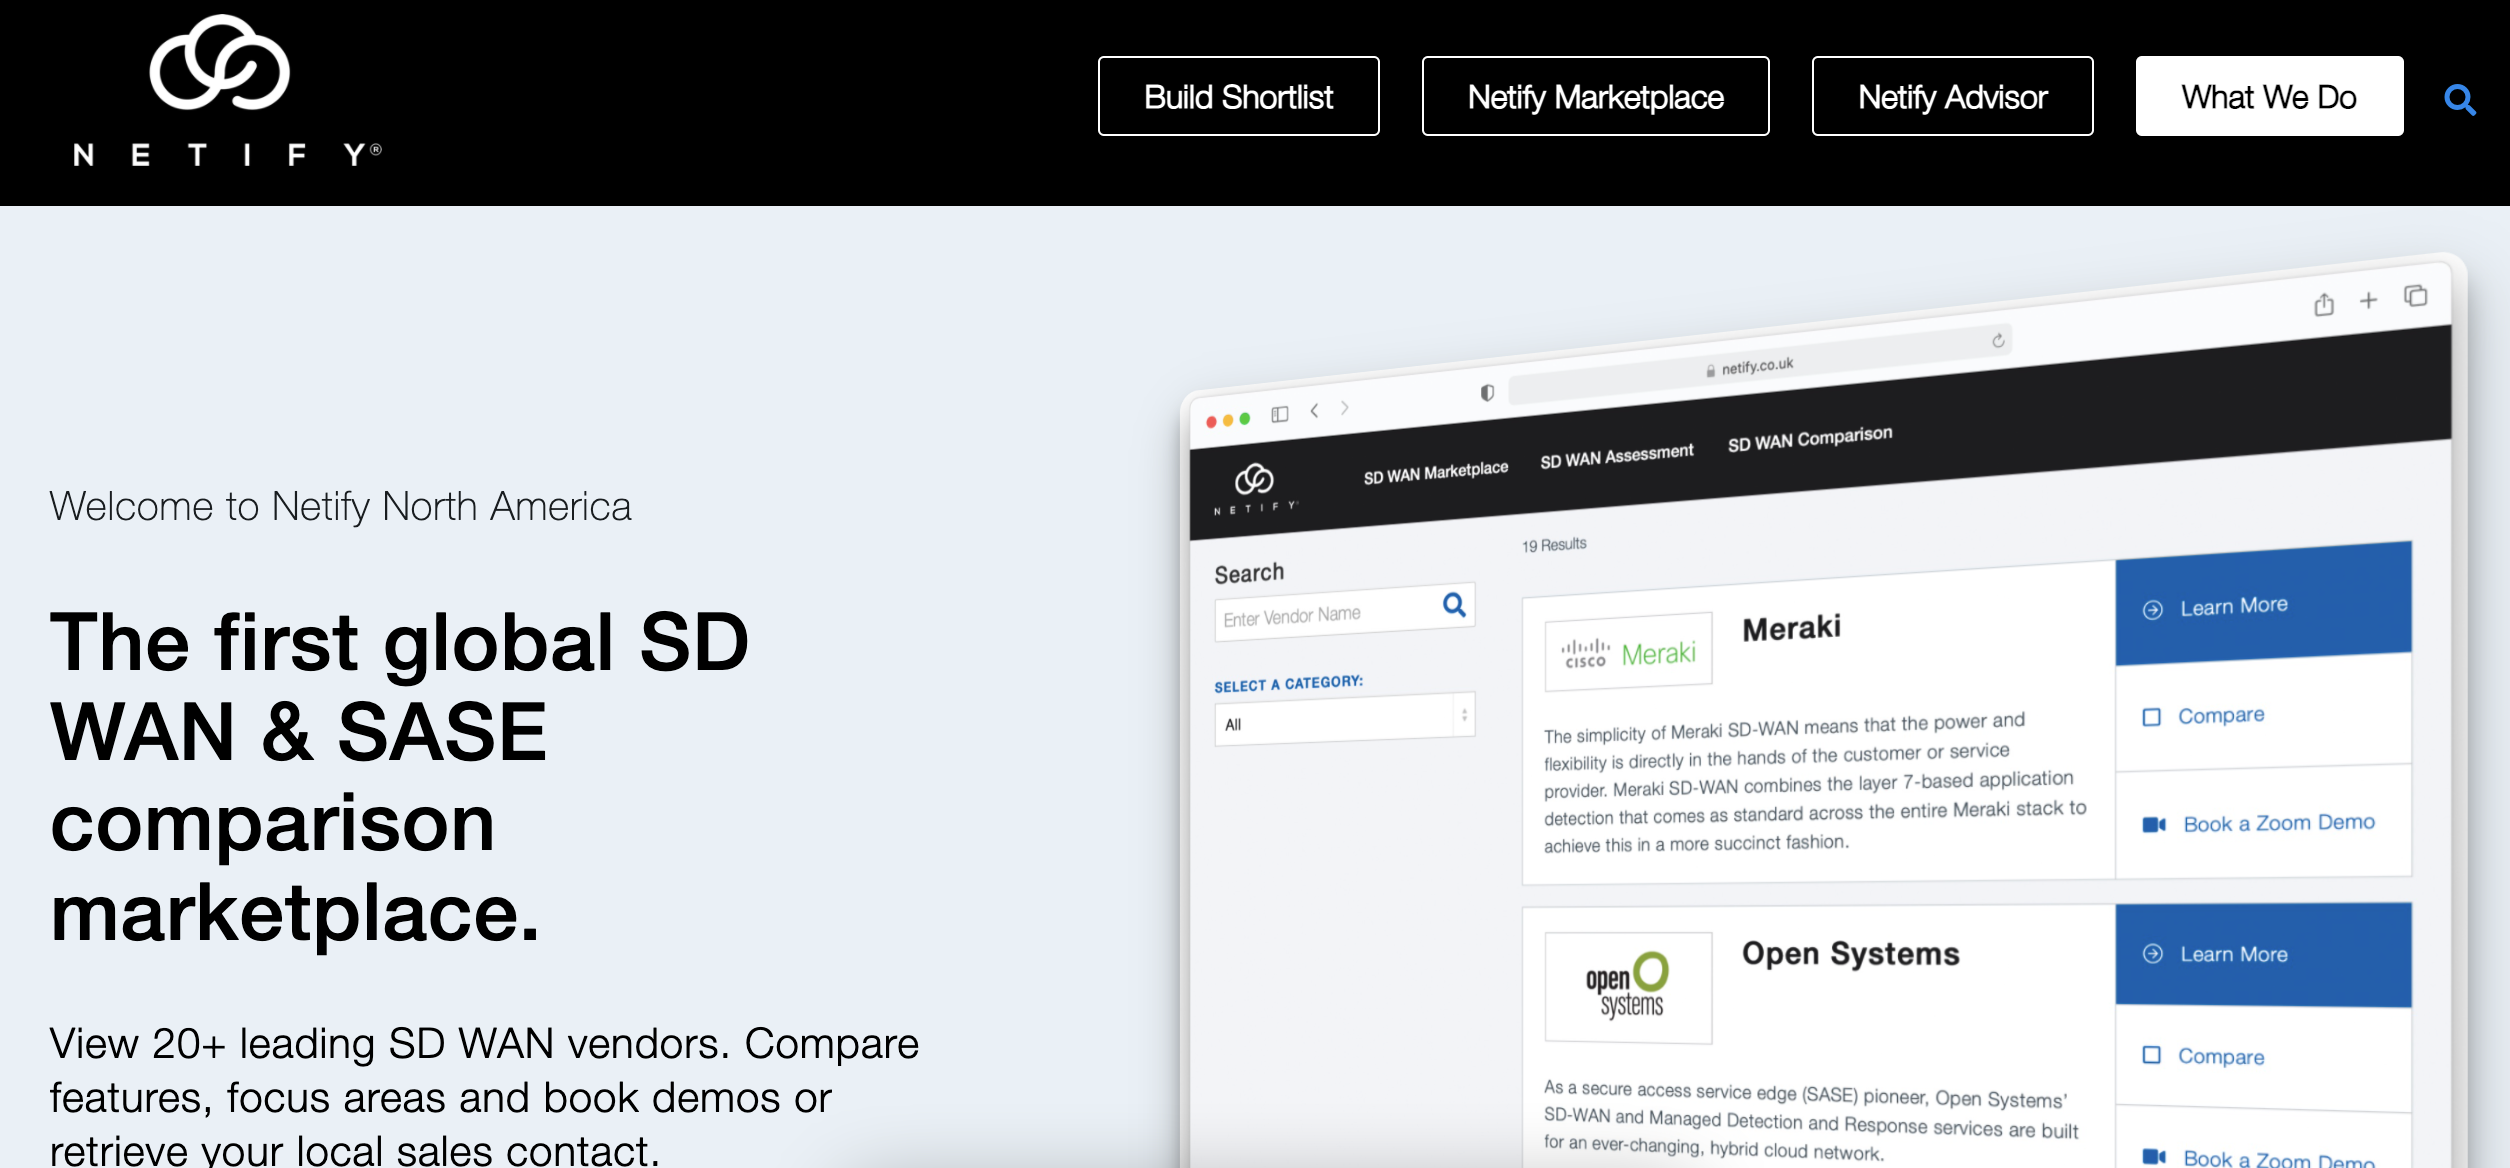
Task: Click the forward chevron in mockup browser
Action: [x=1345, y=407]
